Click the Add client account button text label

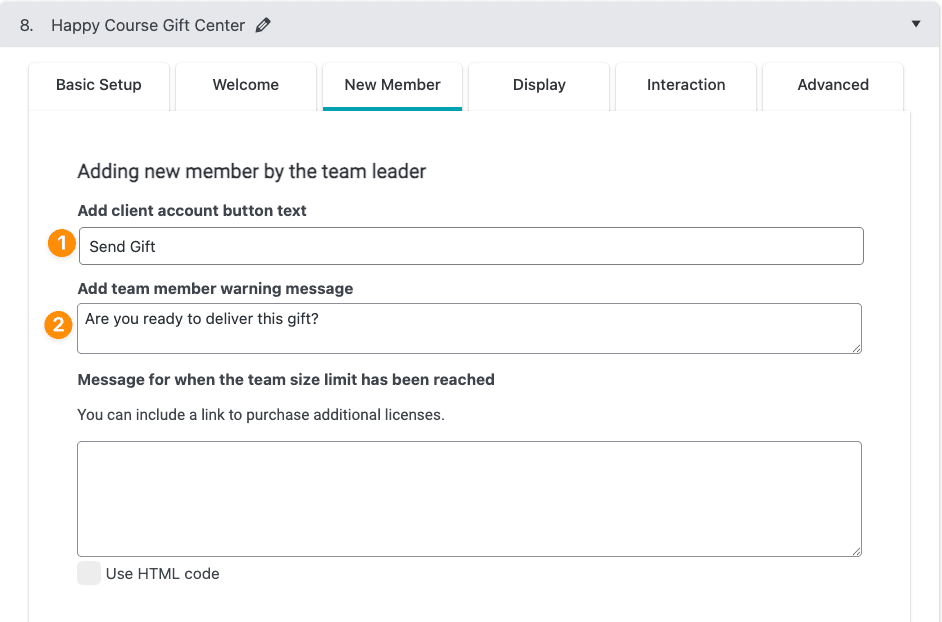click(192, 211)
